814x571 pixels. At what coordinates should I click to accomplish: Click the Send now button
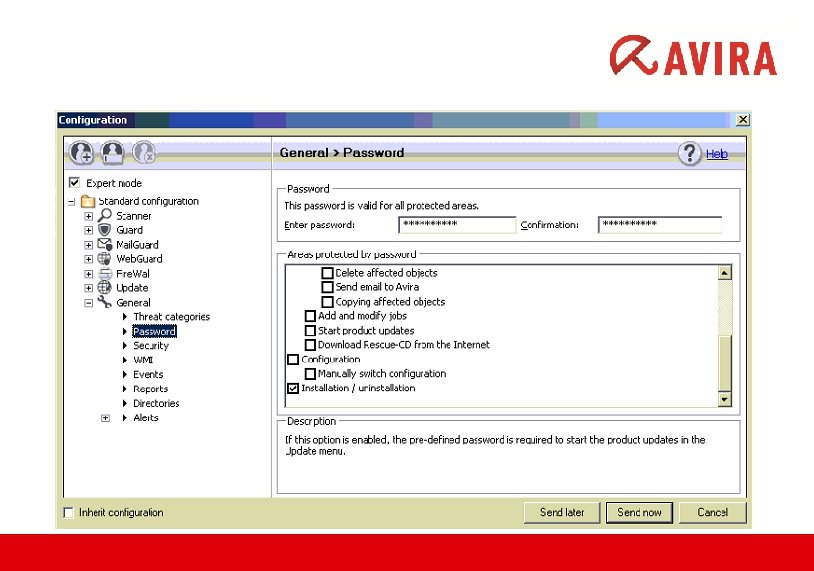(x=639, y=513)
